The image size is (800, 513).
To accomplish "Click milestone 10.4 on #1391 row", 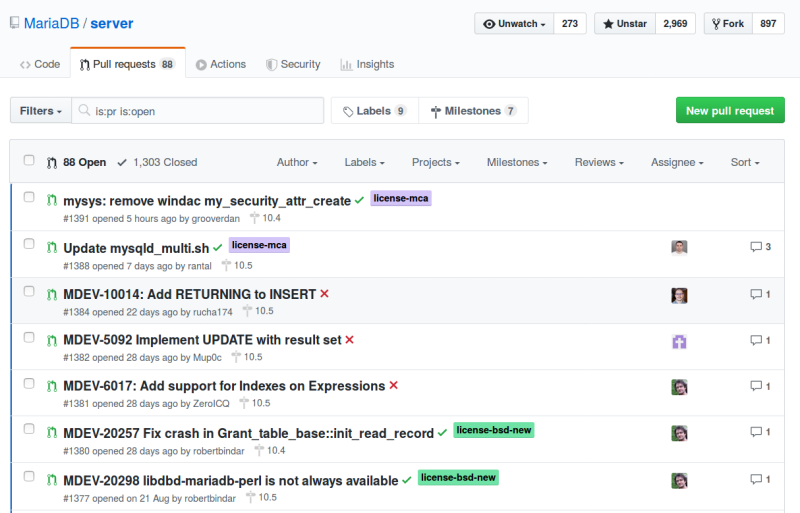I will pos(265,218).
